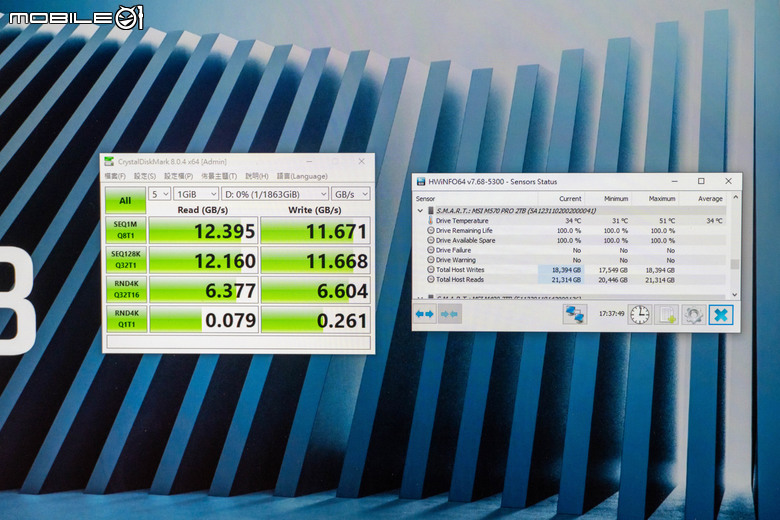Click the Drive Remaining Life row icon
The height and width of the screenshot is (520, 780).
(431, 230)
